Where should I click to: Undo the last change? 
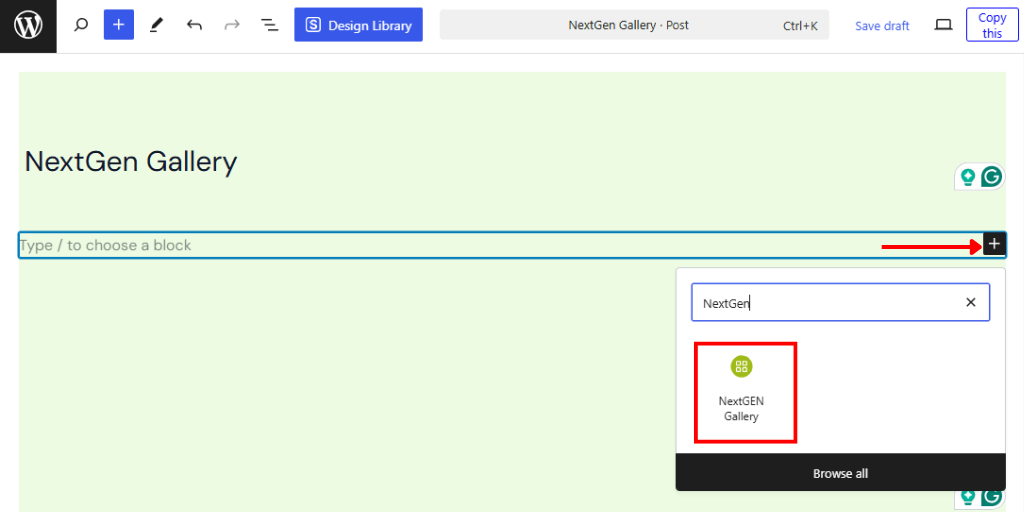(x=194, y=25)
